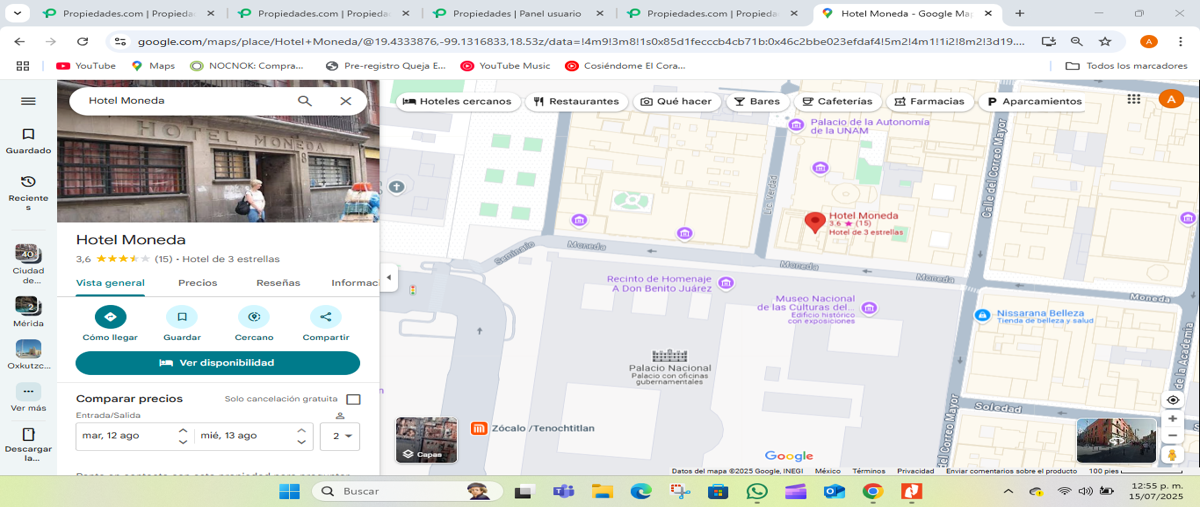Click the Museo Nacional de las Culturas marker
This screenshot has width=1200, height=507.
[x=869, y=307]
